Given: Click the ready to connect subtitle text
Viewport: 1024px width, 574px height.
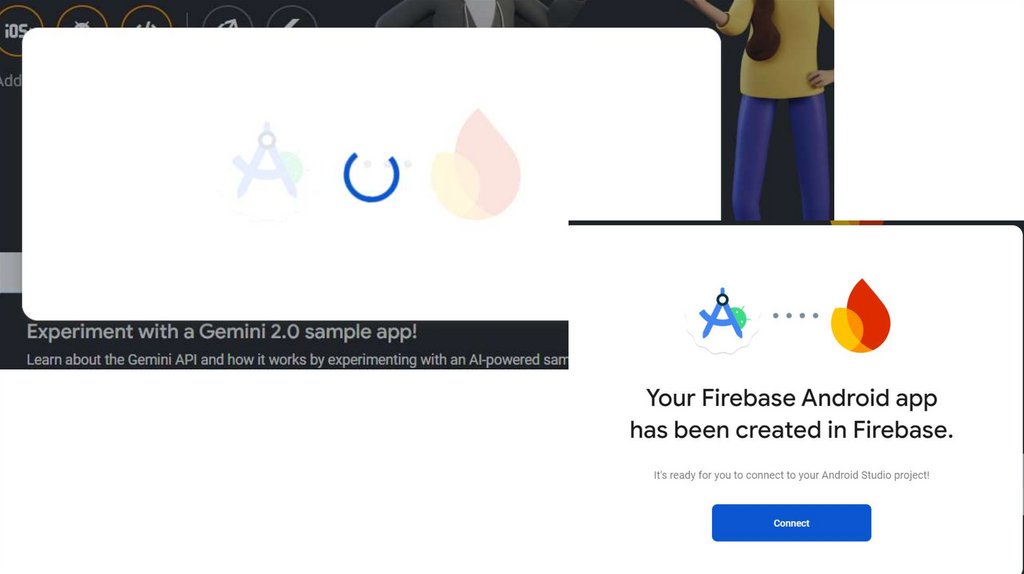Looking at the screenshot, I should point(791,475).
